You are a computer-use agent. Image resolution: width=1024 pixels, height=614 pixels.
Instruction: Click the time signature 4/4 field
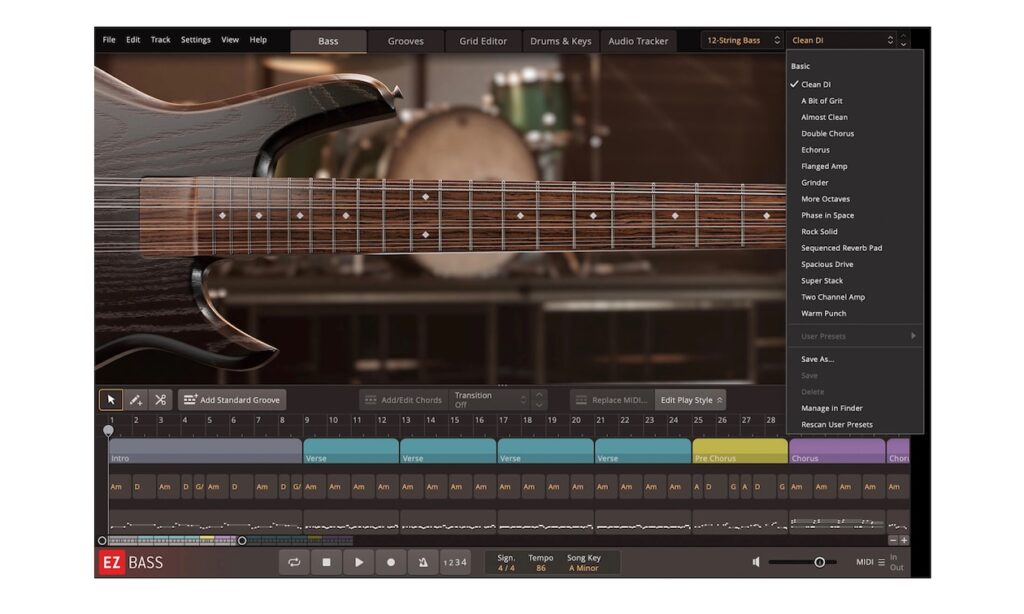506,568
